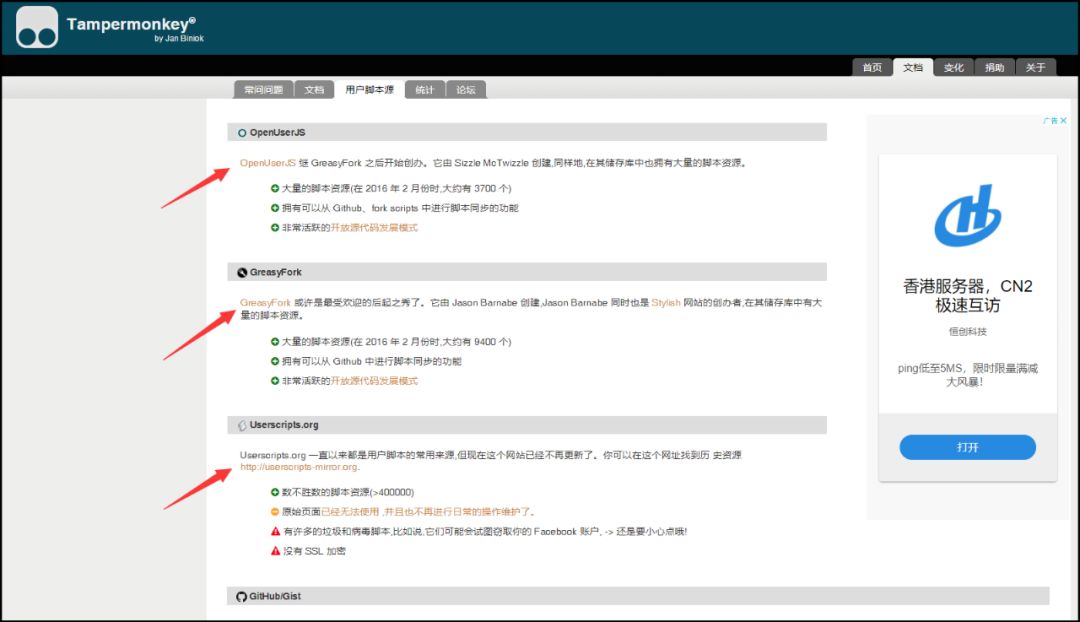Screen dimensions: 1080x622
Task: Open the 首页 top navigation tab
Action: 872,67
